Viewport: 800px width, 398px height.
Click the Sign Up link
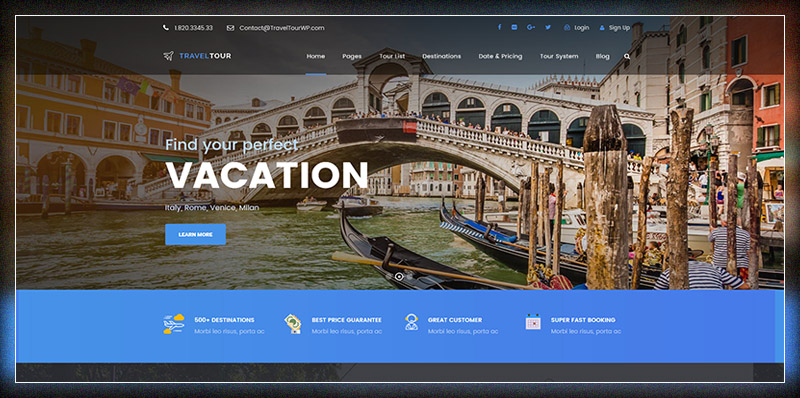coord(619,28)
